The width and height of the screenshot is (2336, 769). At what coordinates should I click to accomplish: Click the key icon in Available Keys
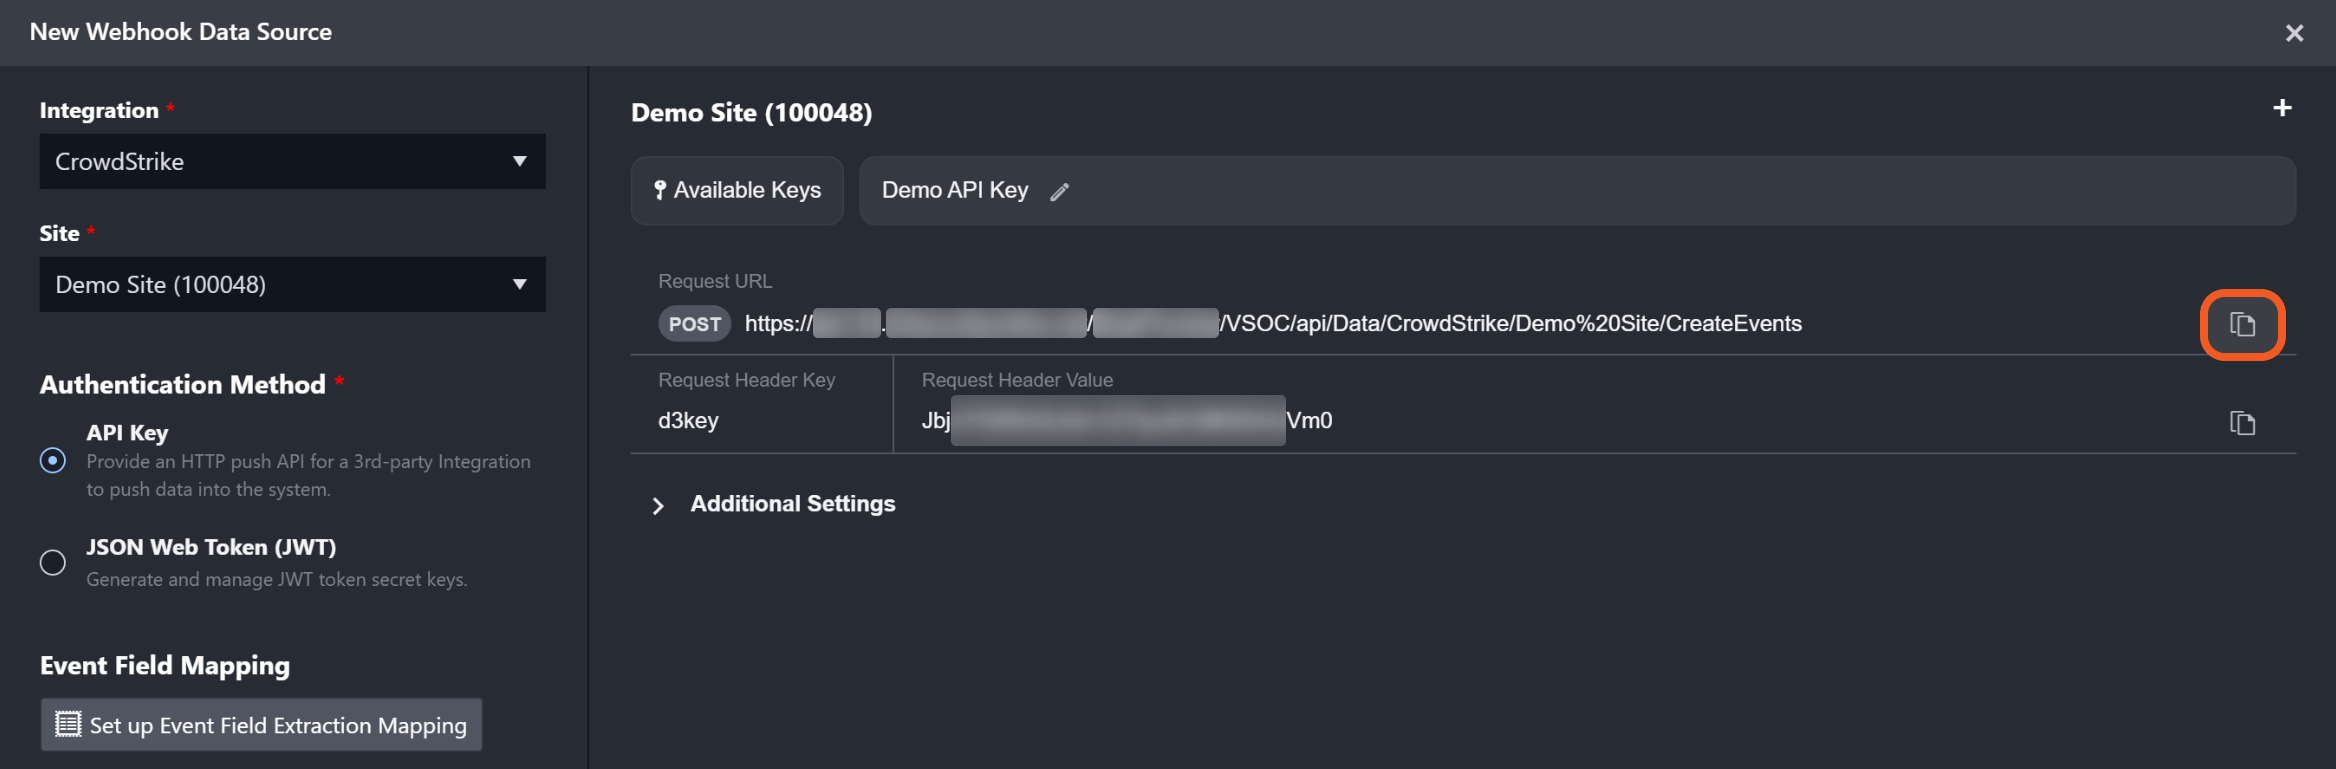pos(660,190)
